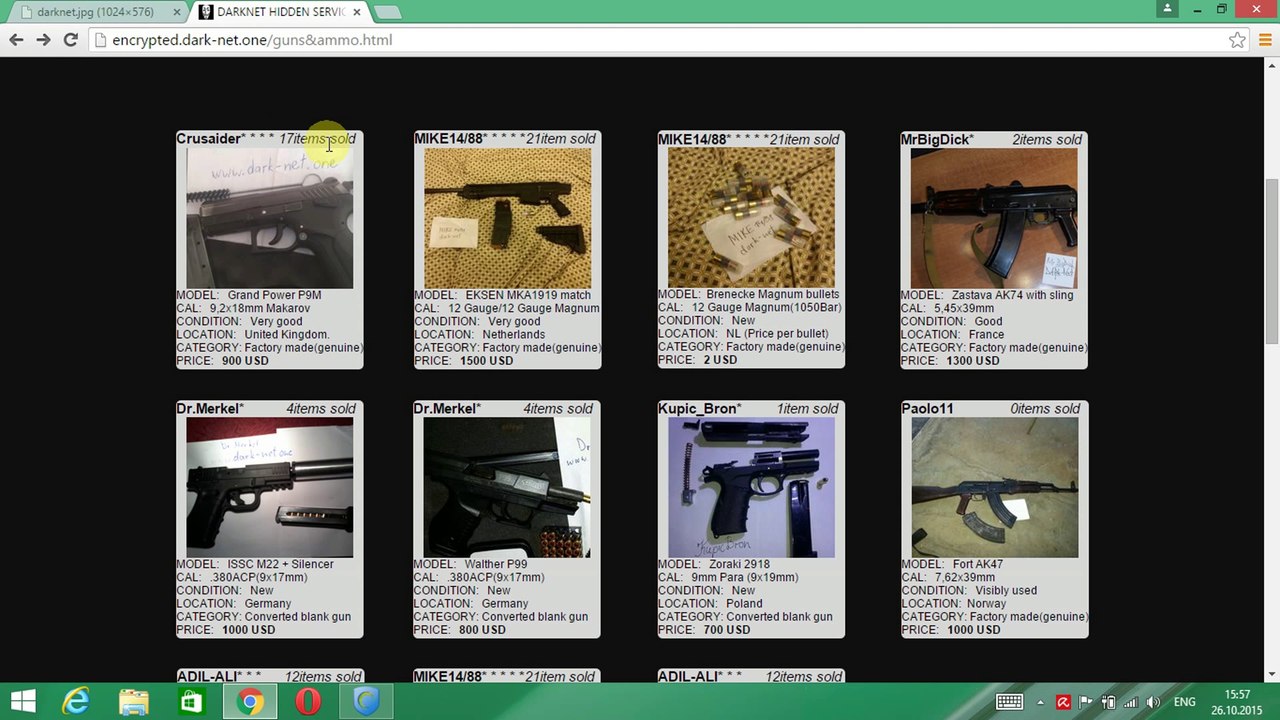
Task: Click the seller name Crusaider
Action: [x=208, y=139]
